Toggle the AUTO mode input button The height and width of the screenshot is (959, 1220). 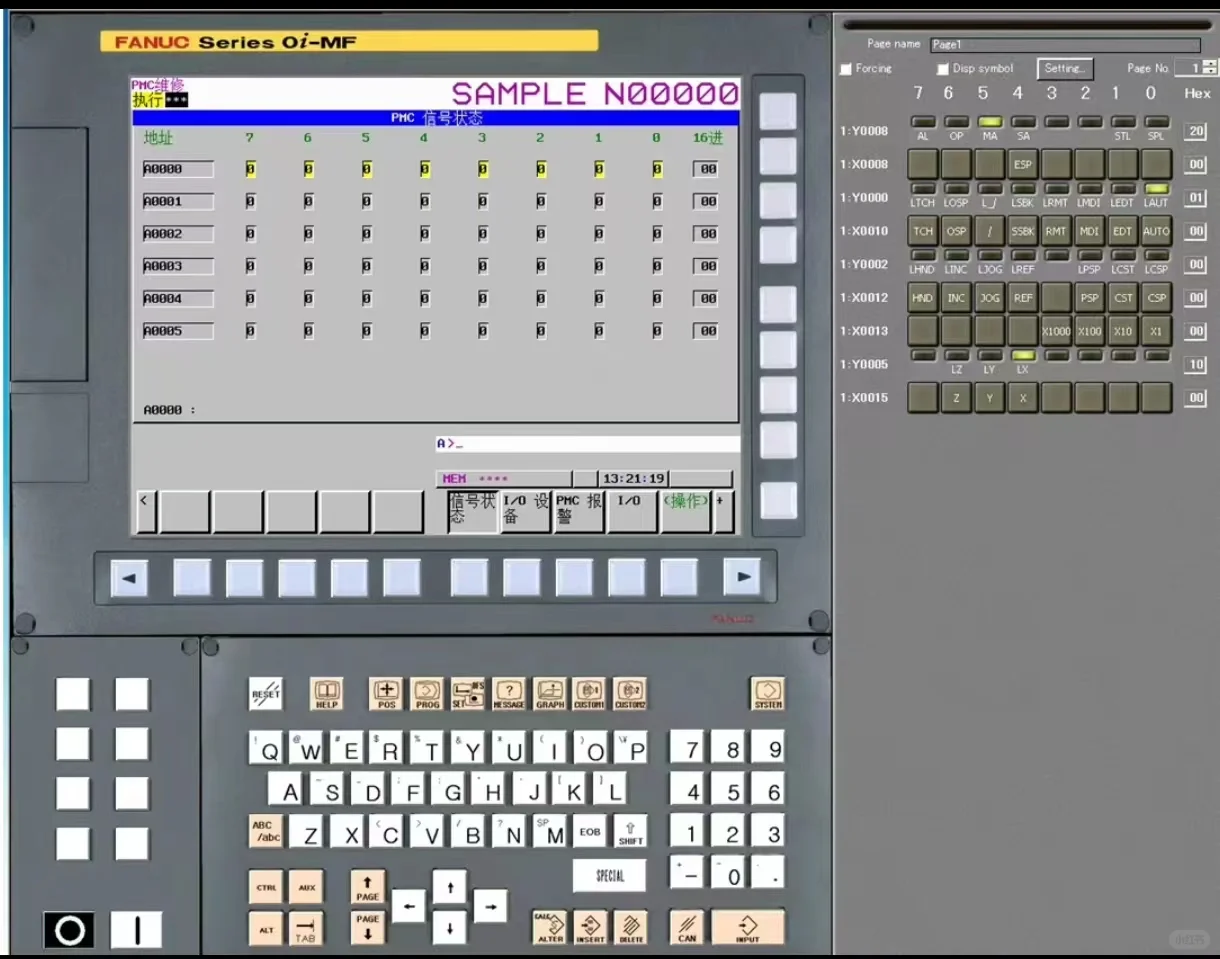point(1156,231)
